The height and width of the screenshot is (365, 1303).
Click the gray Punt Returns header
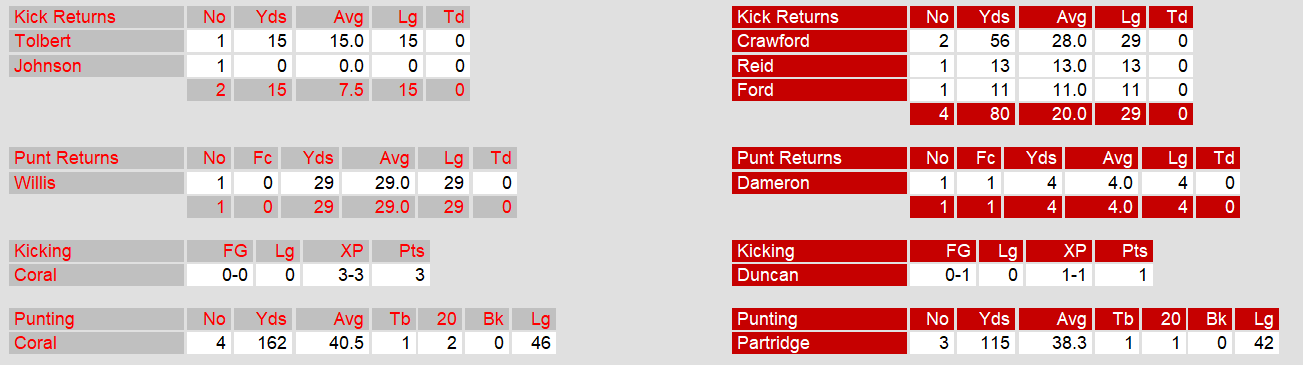tap(97, 158)
